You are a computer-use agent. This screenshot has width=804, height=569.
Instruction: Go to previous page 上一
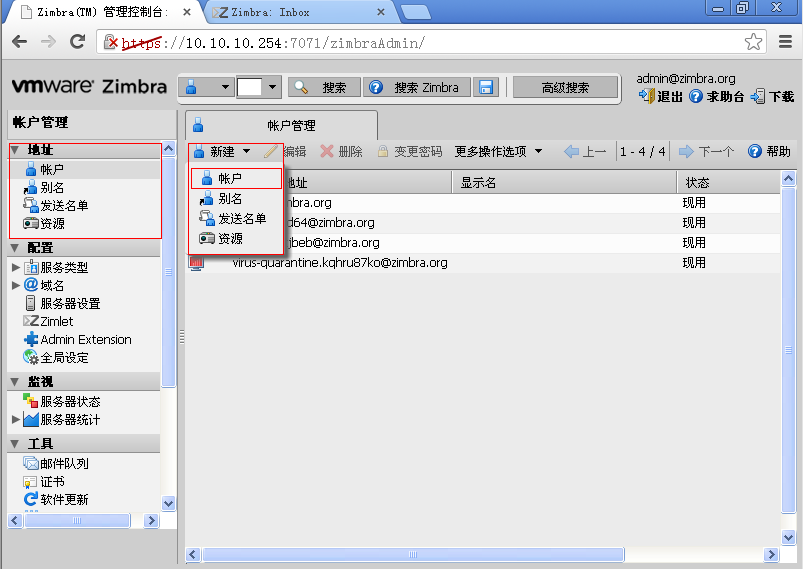click(x=585, y=151)
